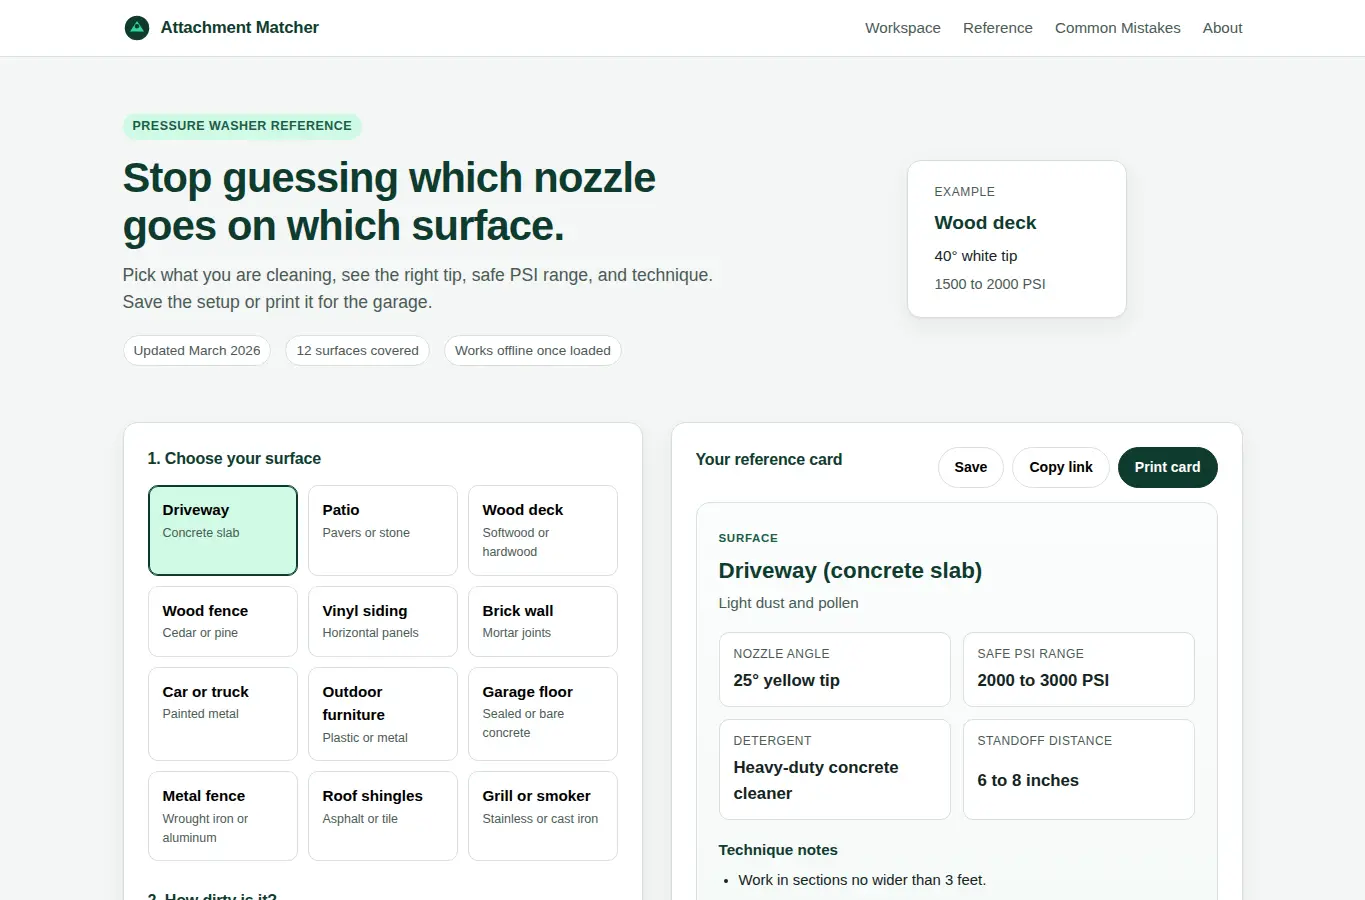Select the Vinyl siding surface card
The image size is (1365, 900).
[x=383, y=621]
